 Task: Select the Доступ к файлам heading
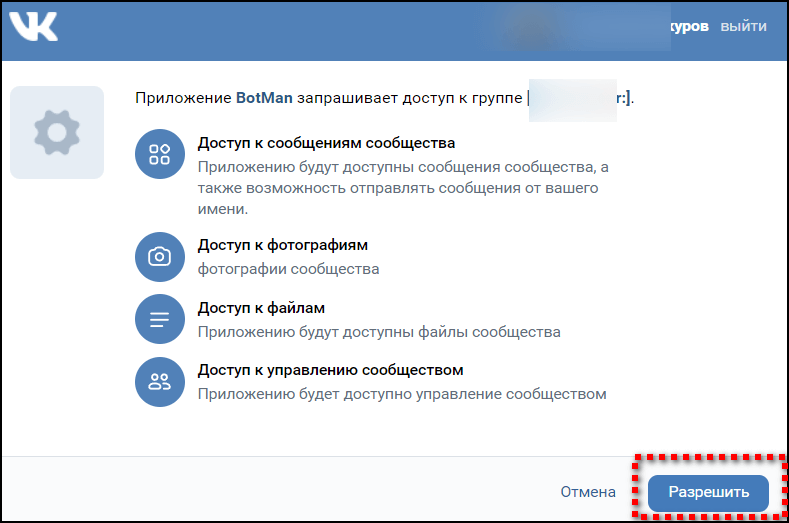(x=261, y=308)
